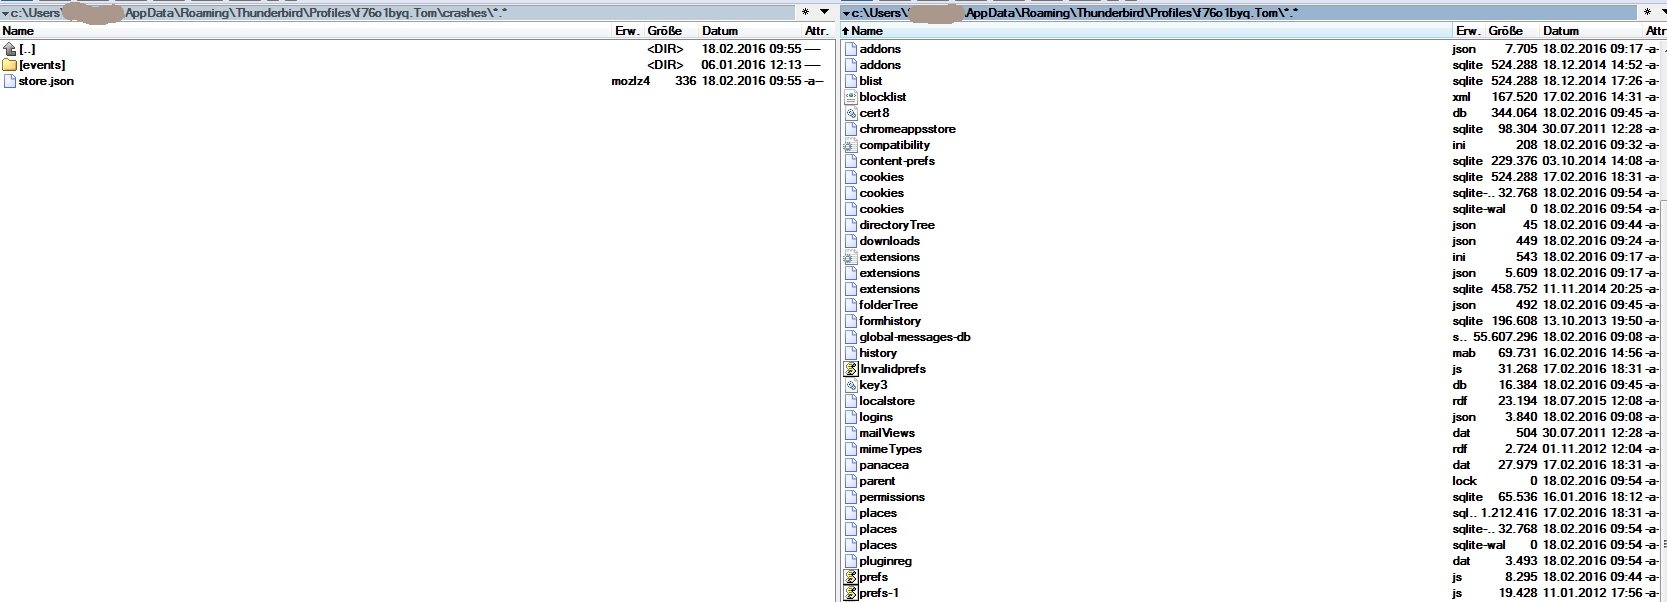Image resolution: width=1667 pixels, height=602 pixels.
Task: Click the history mab extension cell
Action: point(1463,353)
